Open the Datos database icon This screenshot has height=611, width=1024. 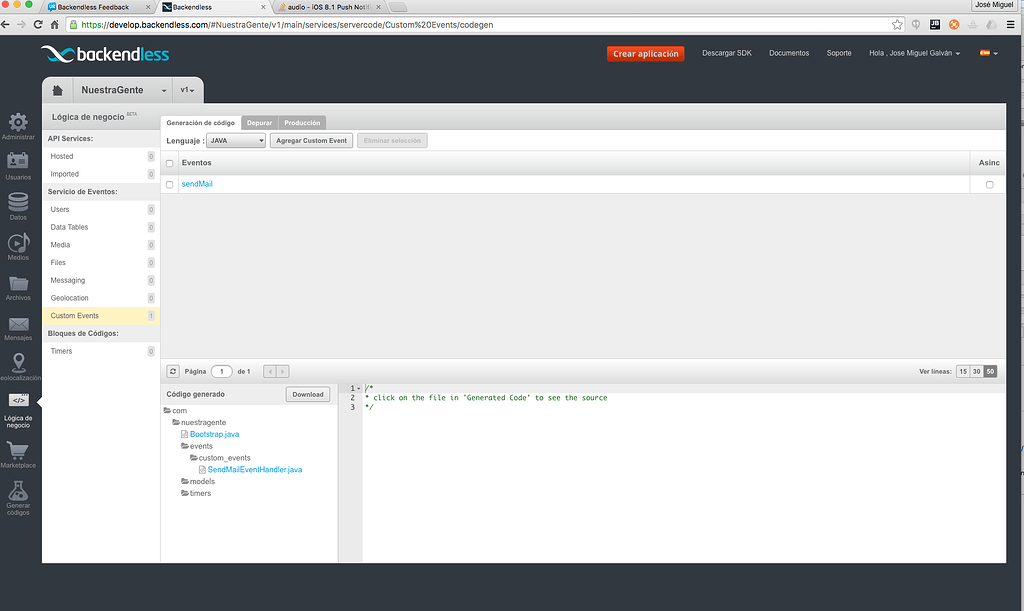click(18, 201)
